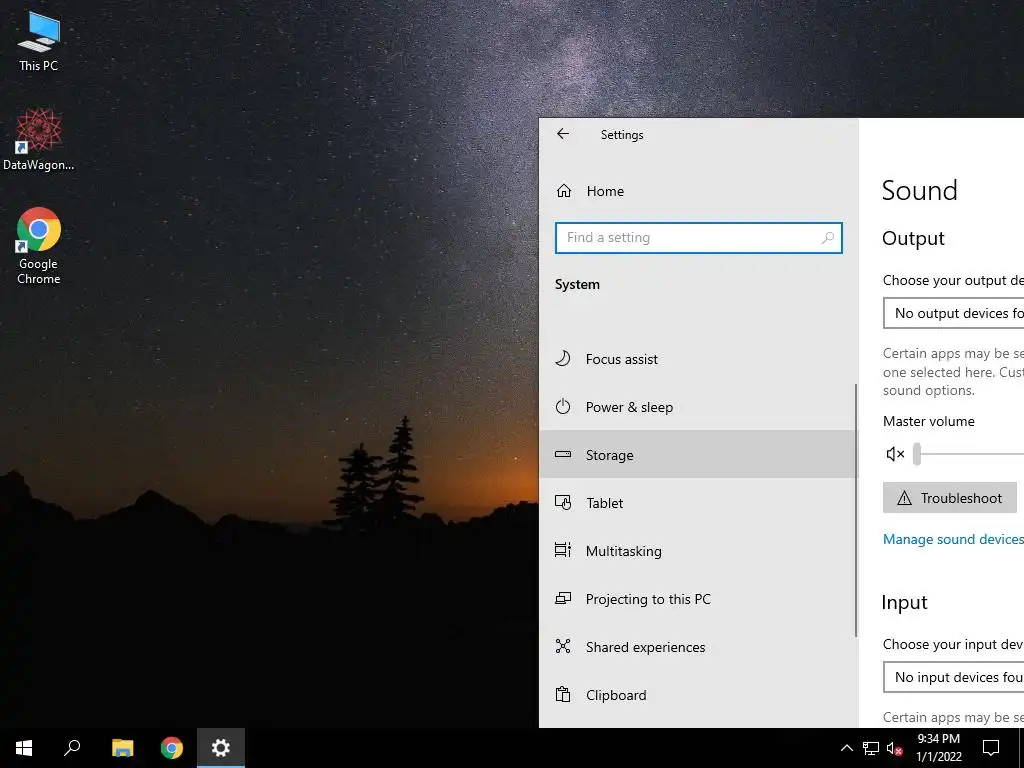Open the Windows Start menu

click(24, 748)
